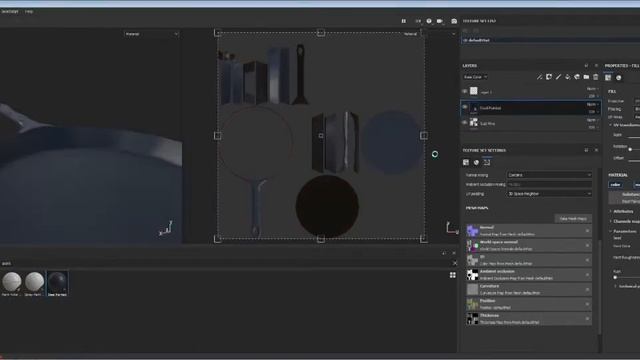Screen dimensions: 640x360
Task: Open the 2D viewport Material channel dropdown
Action: (429, 34)
